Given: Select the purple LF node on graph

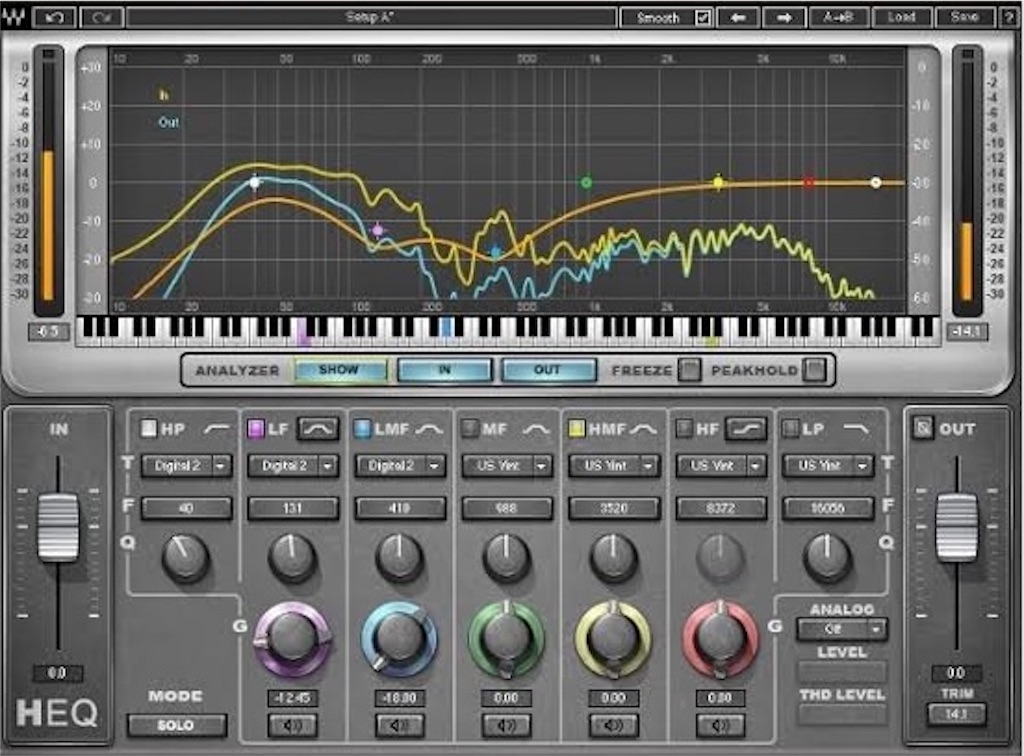Looking at the screenshot, I should point(377,230).
